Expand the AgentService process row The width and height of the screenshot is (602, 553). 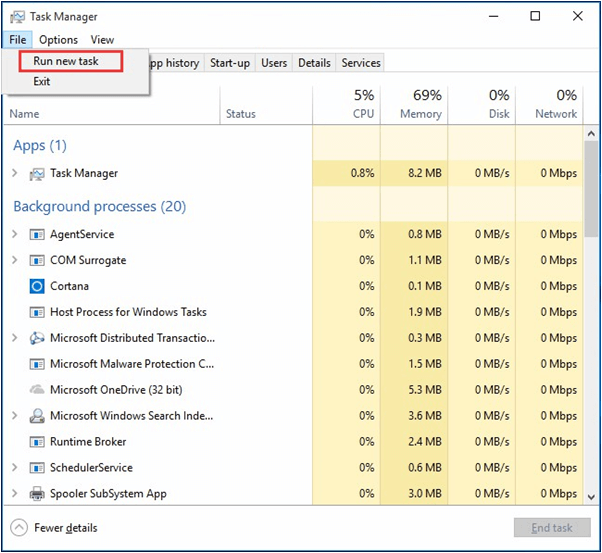click(x=15, y=234)
